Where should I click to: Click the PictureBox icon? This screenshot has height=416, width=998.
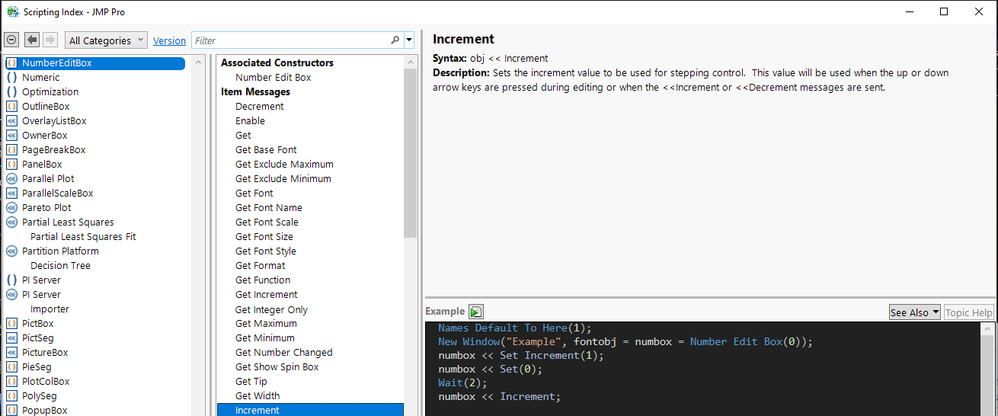(11, 352)
